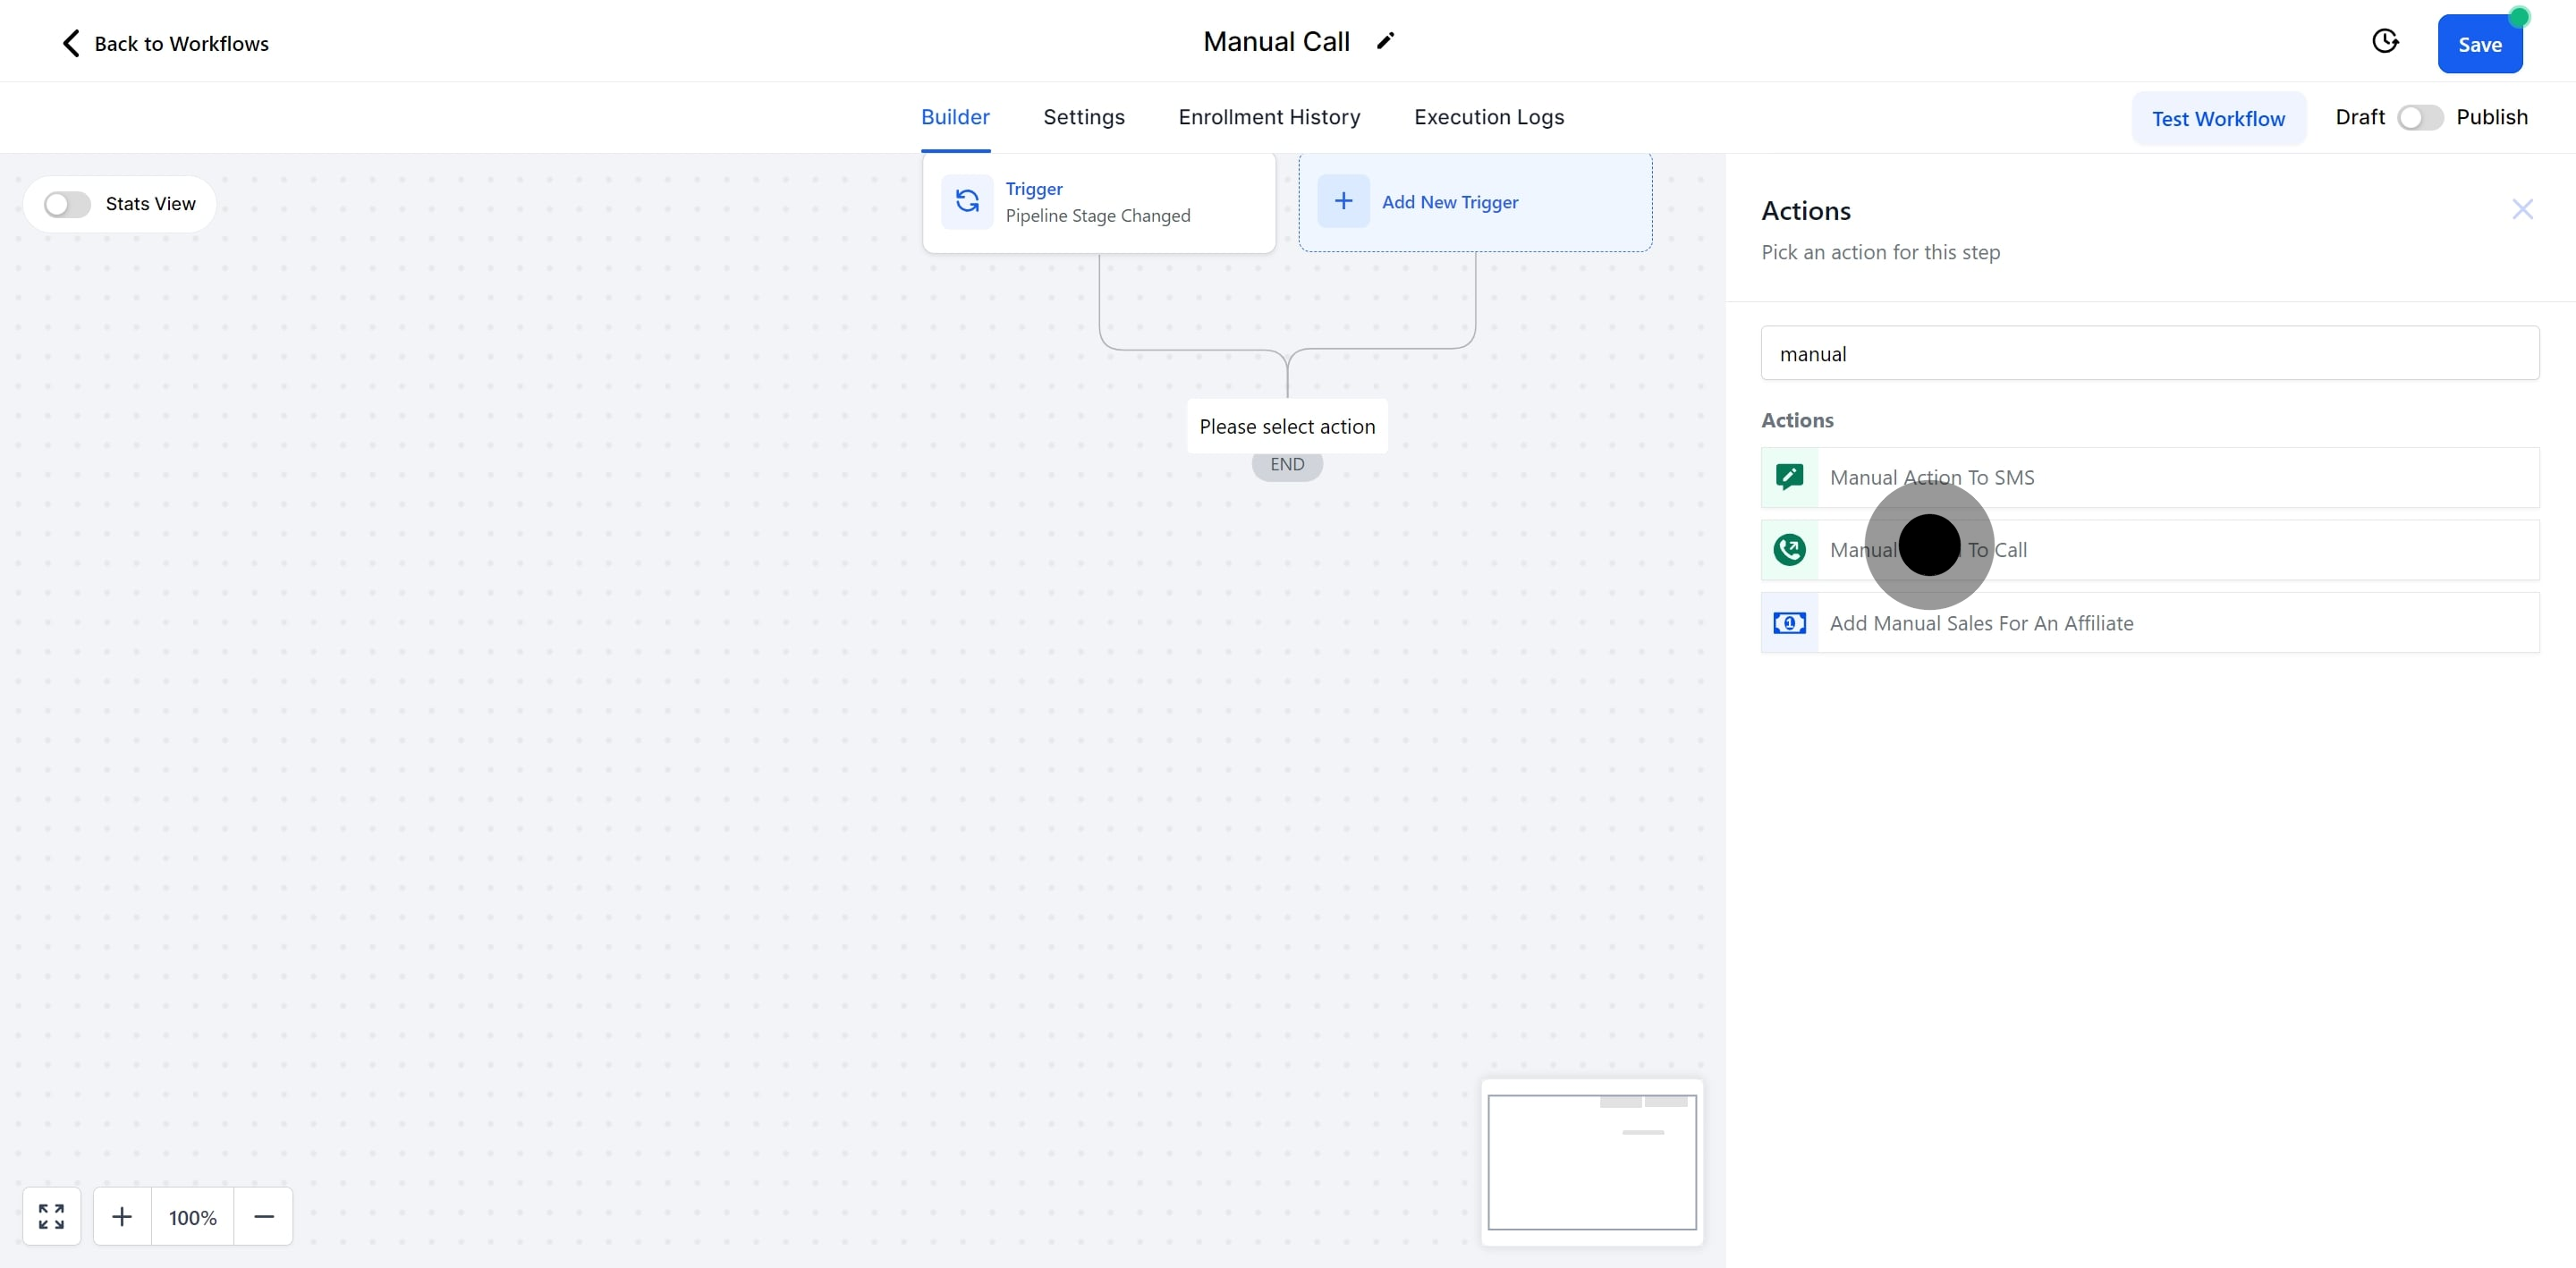Click the plus icon for Add New Trigger

1343,201
